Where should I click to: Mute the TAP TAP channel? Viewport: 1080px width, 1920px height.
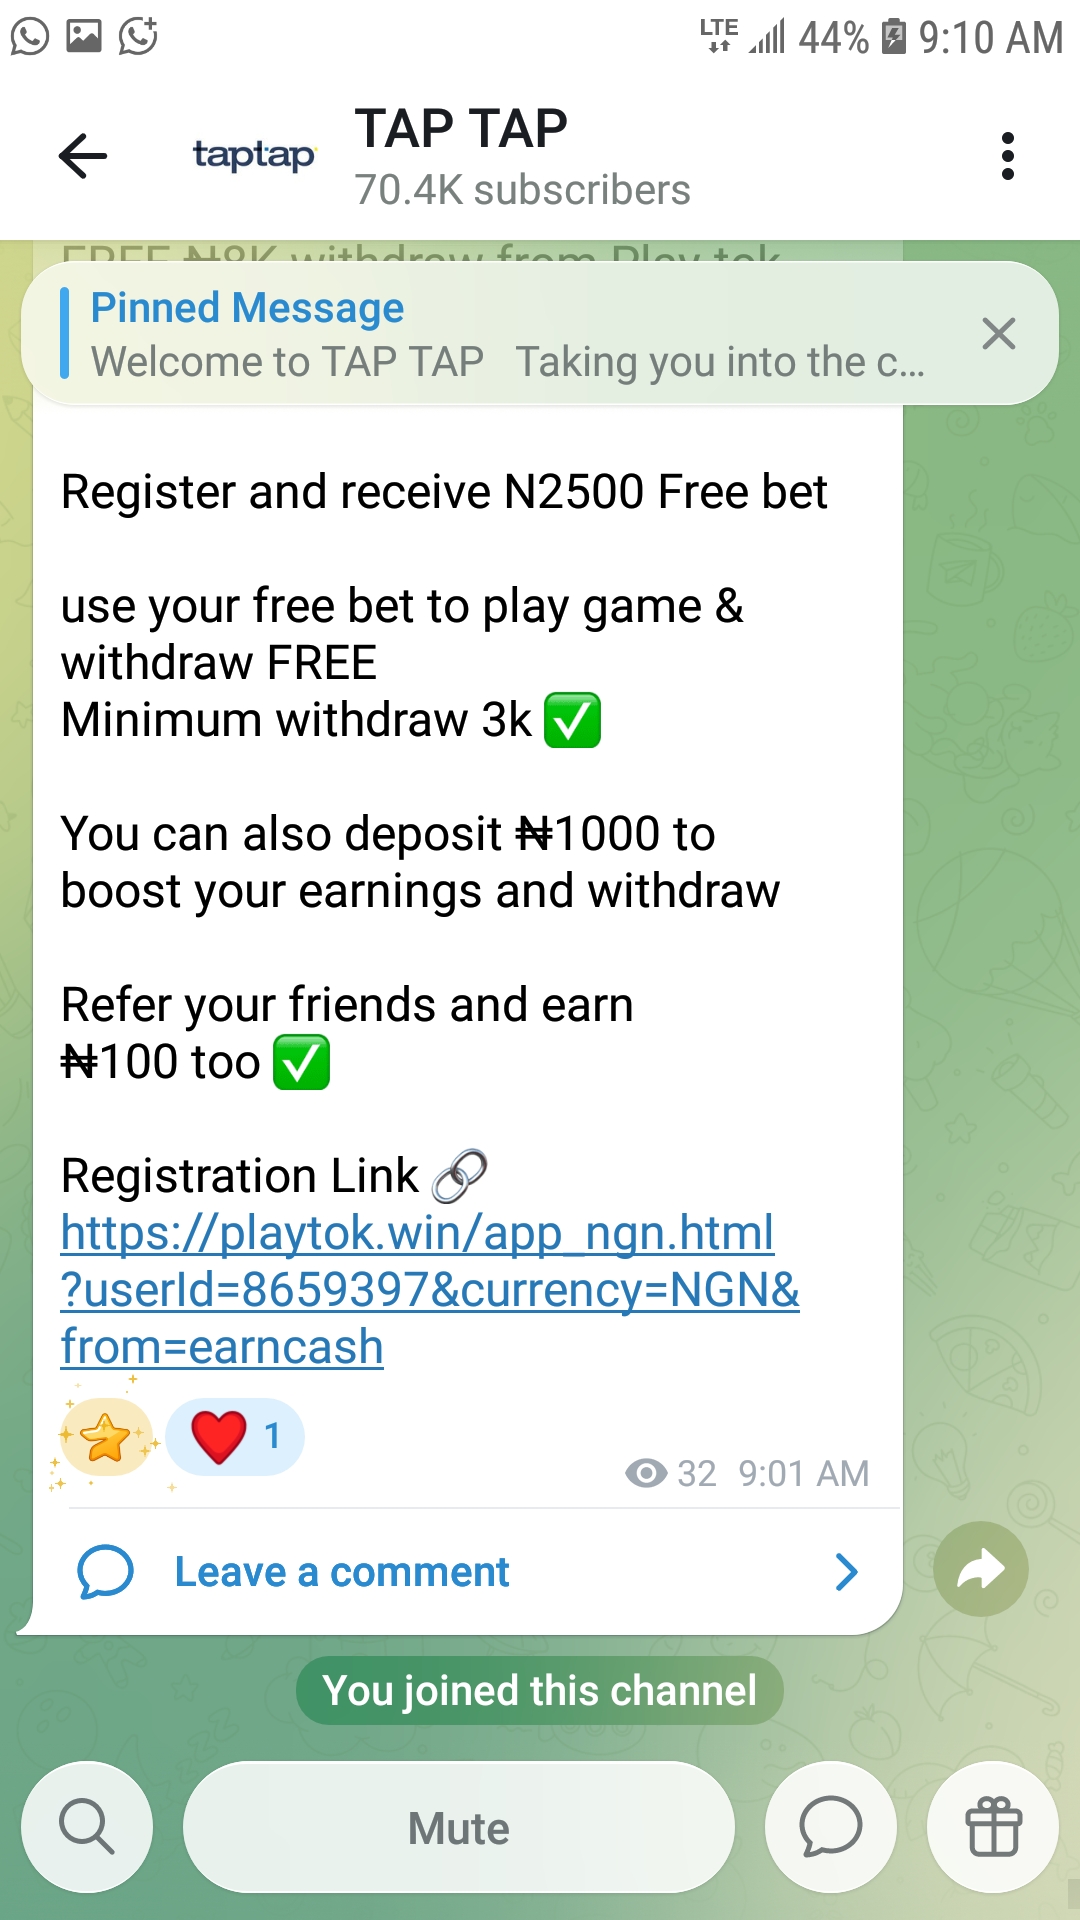tap(459, 1827)
